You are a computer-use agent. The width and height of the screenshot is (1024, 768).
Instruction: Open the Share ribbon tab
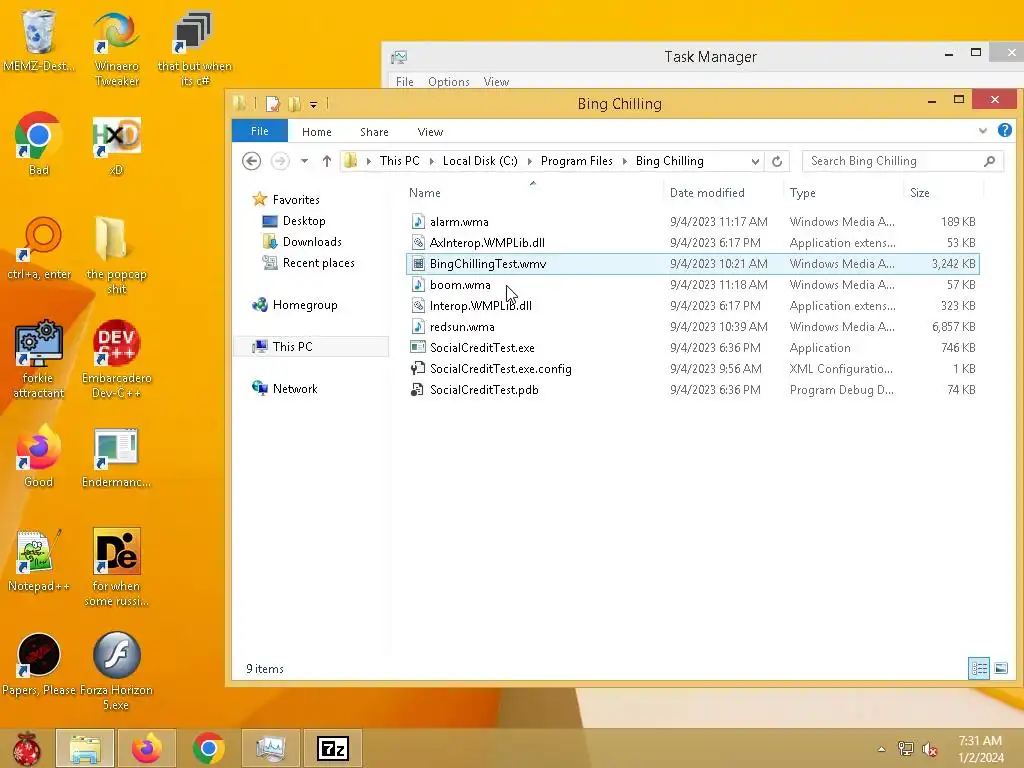[374, 132]
